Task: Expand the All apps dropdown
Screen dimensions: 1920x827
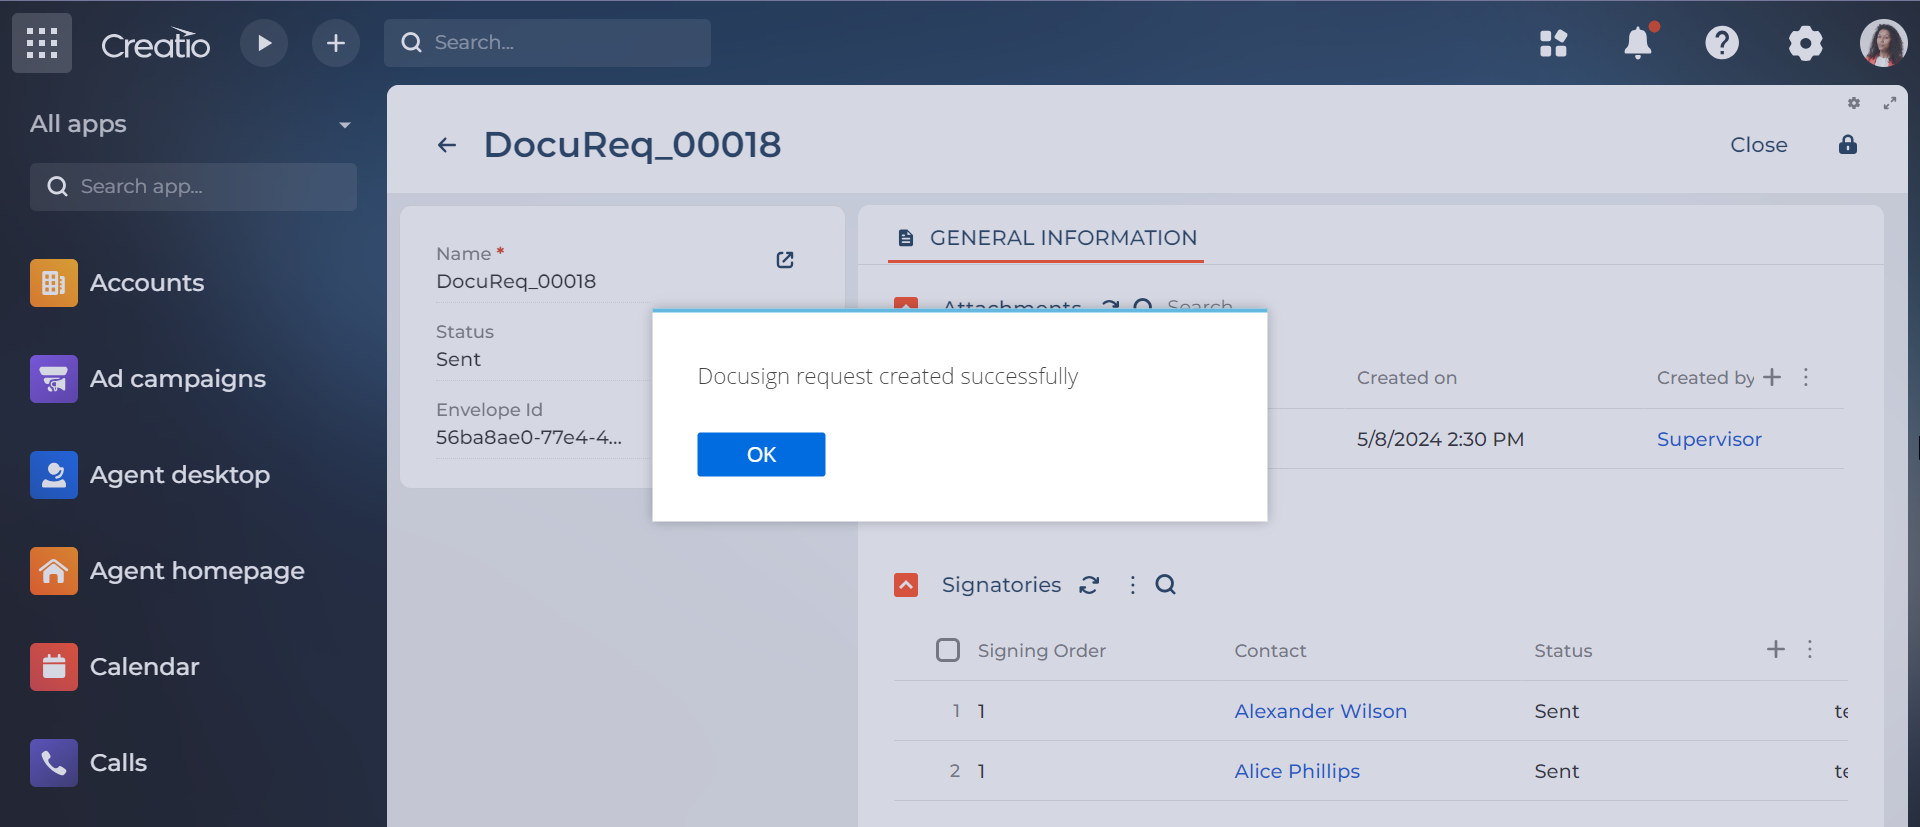Action: pos(191,124)
